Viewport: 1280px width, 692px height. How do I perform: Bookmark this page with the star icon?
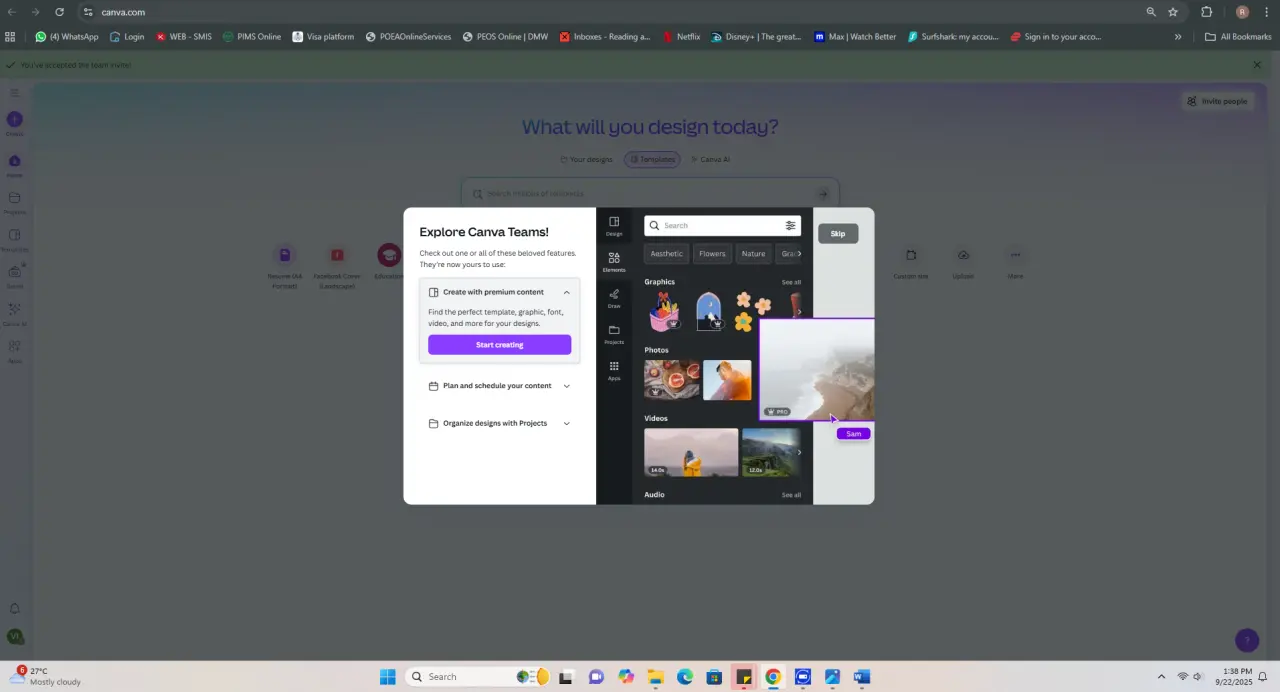(1173, 12)
